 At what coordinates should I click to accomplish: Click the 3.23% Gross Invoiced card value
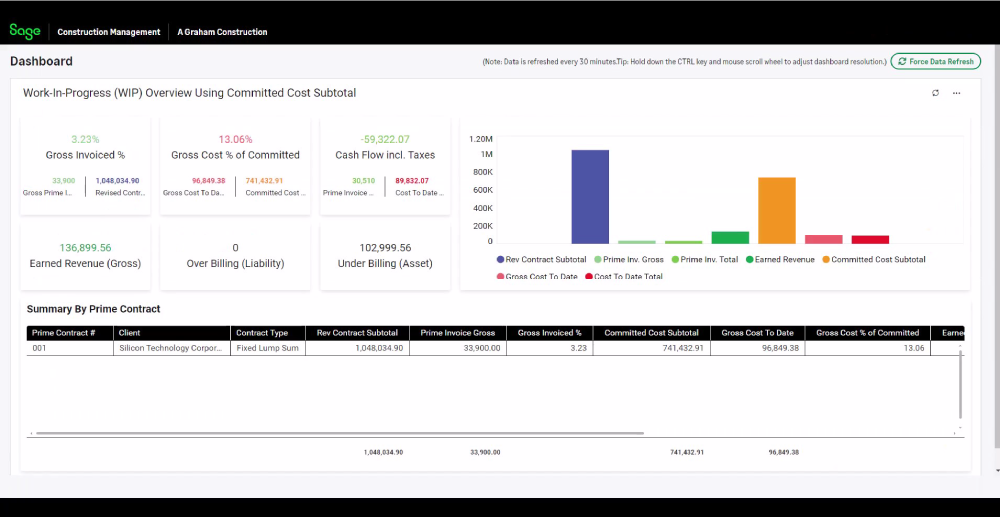[85, 139]
